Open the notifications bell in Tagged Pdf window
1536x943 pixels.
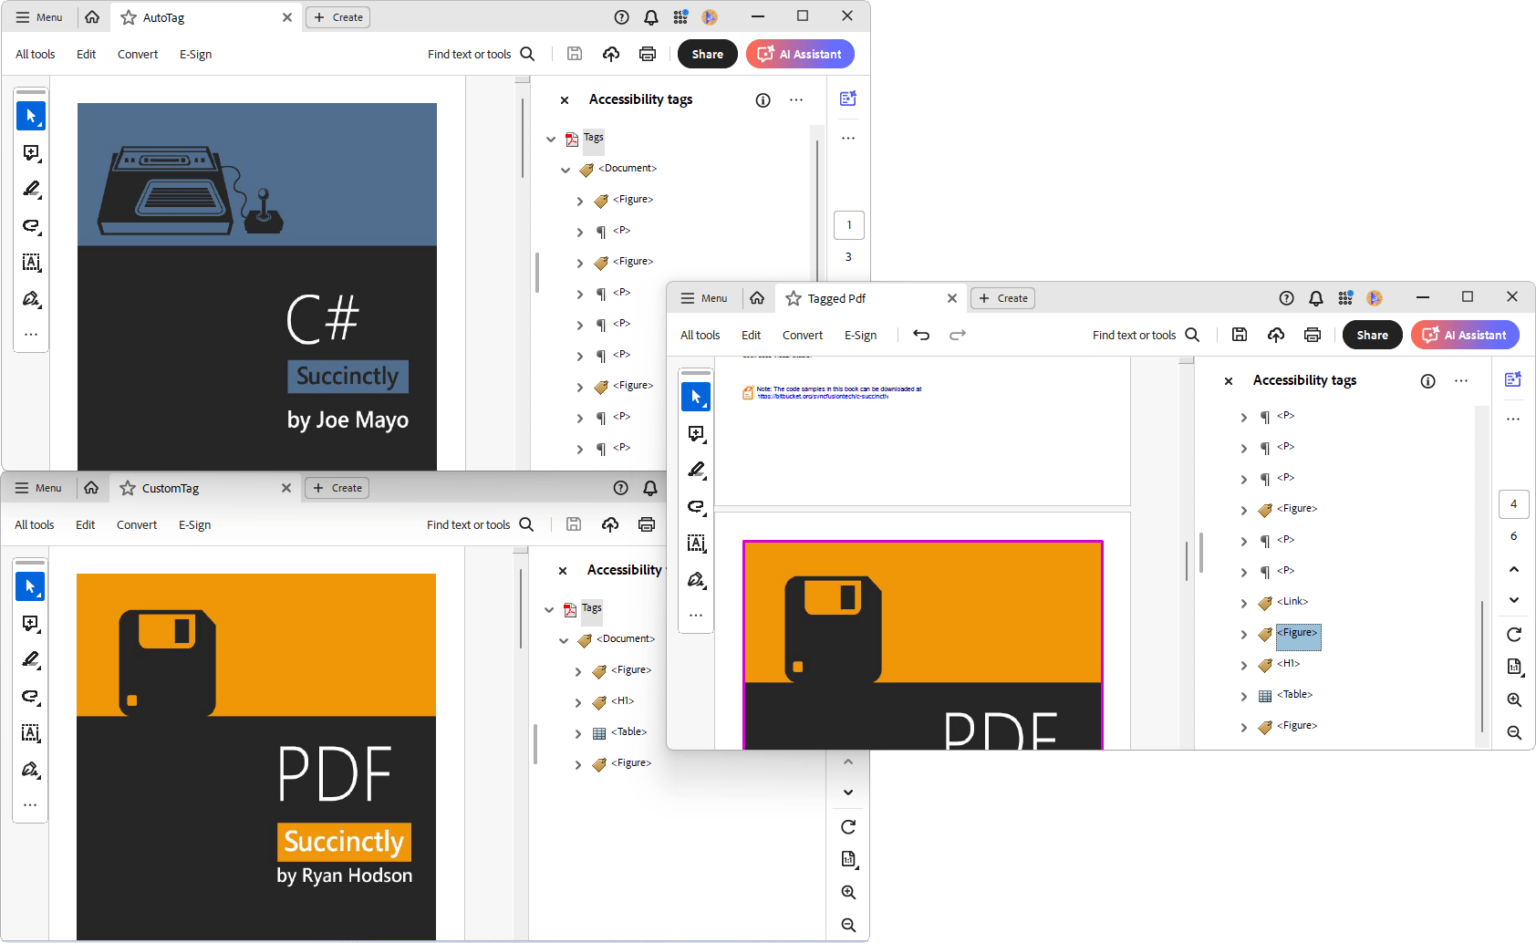click(1316, 298)
